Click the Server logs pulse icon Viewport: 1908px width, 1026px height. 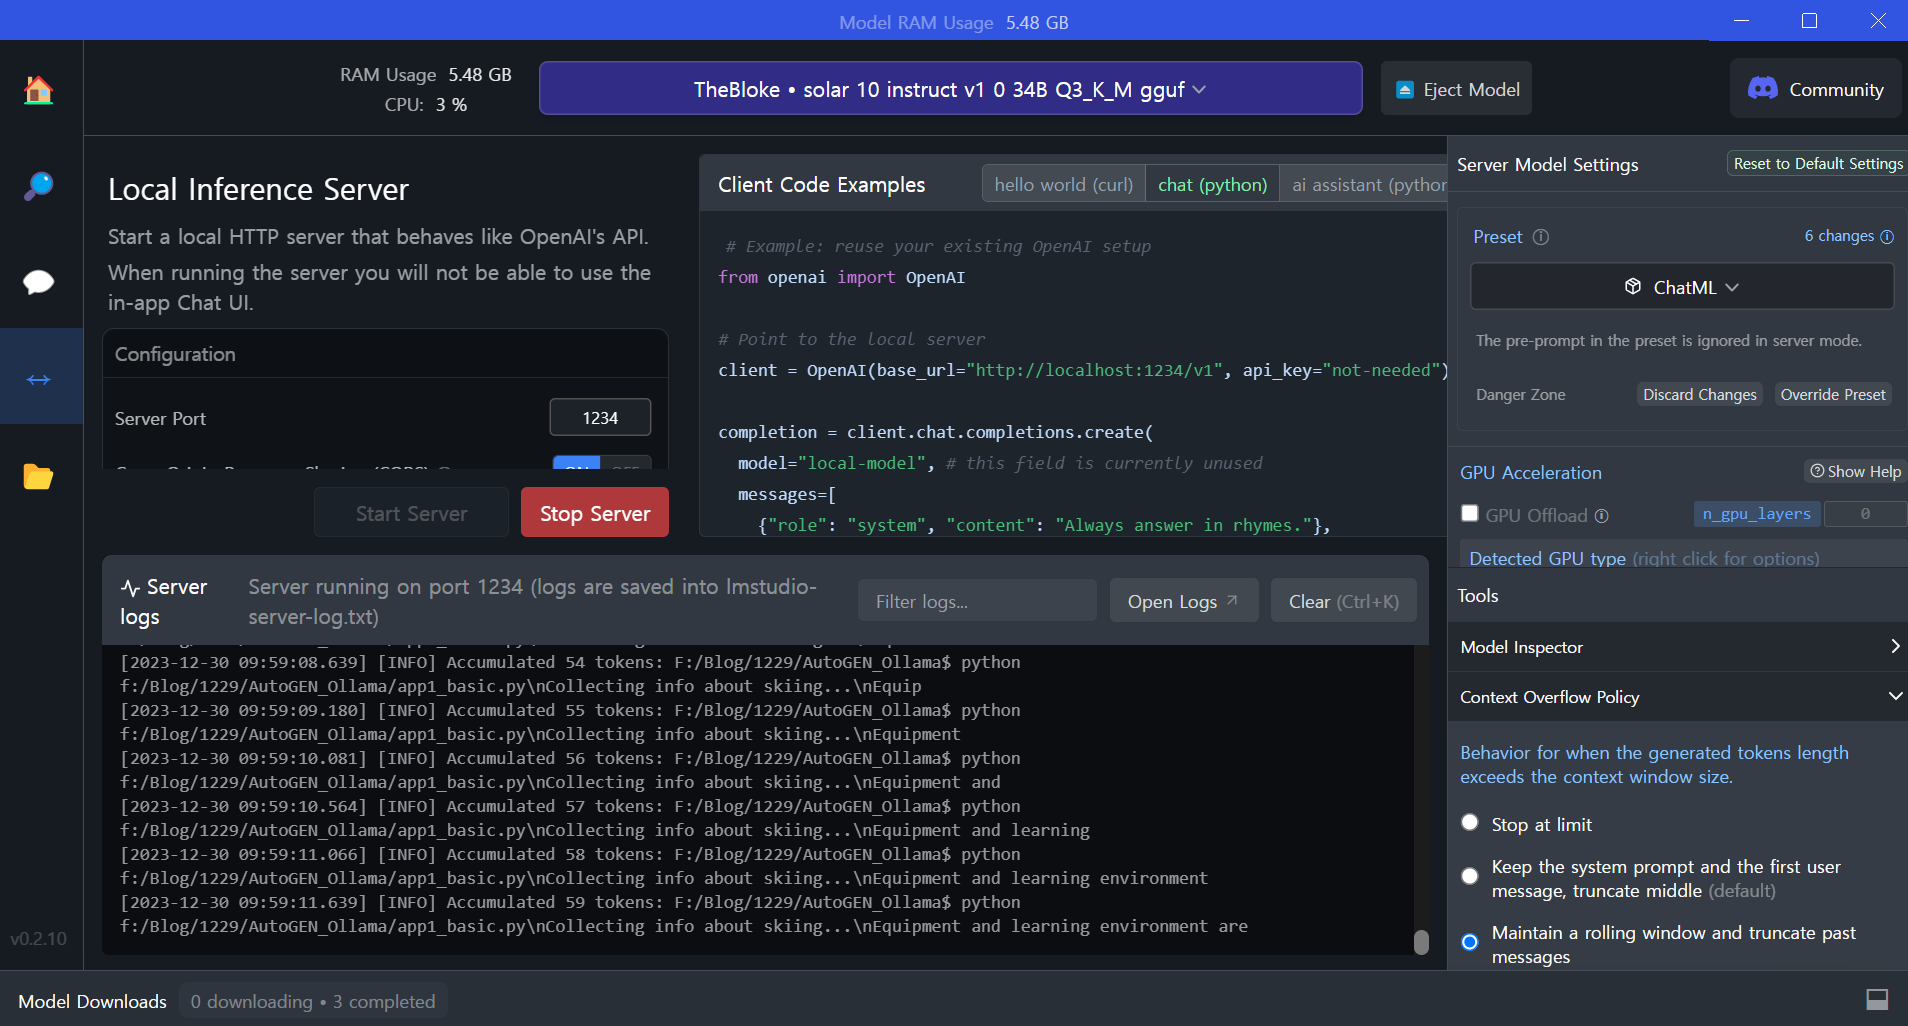coord(130,588)
